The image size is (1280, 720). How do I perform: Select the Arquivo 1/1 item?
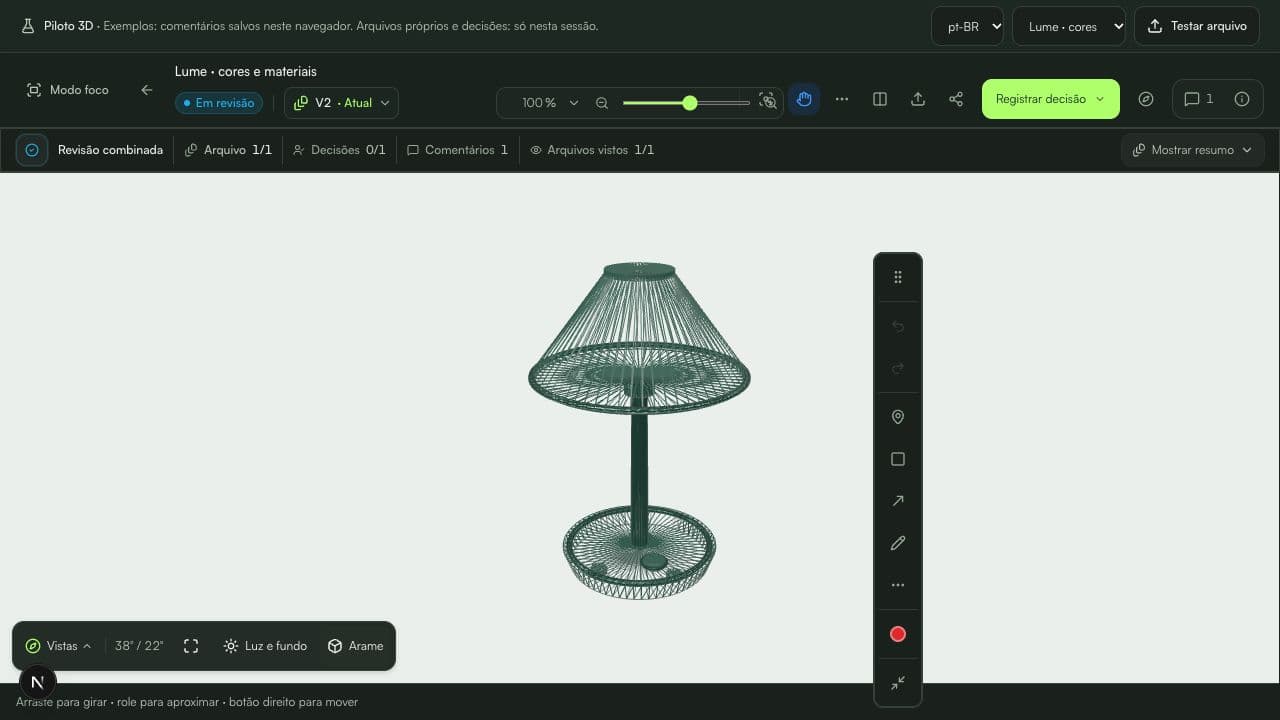(x=228, y=150)
